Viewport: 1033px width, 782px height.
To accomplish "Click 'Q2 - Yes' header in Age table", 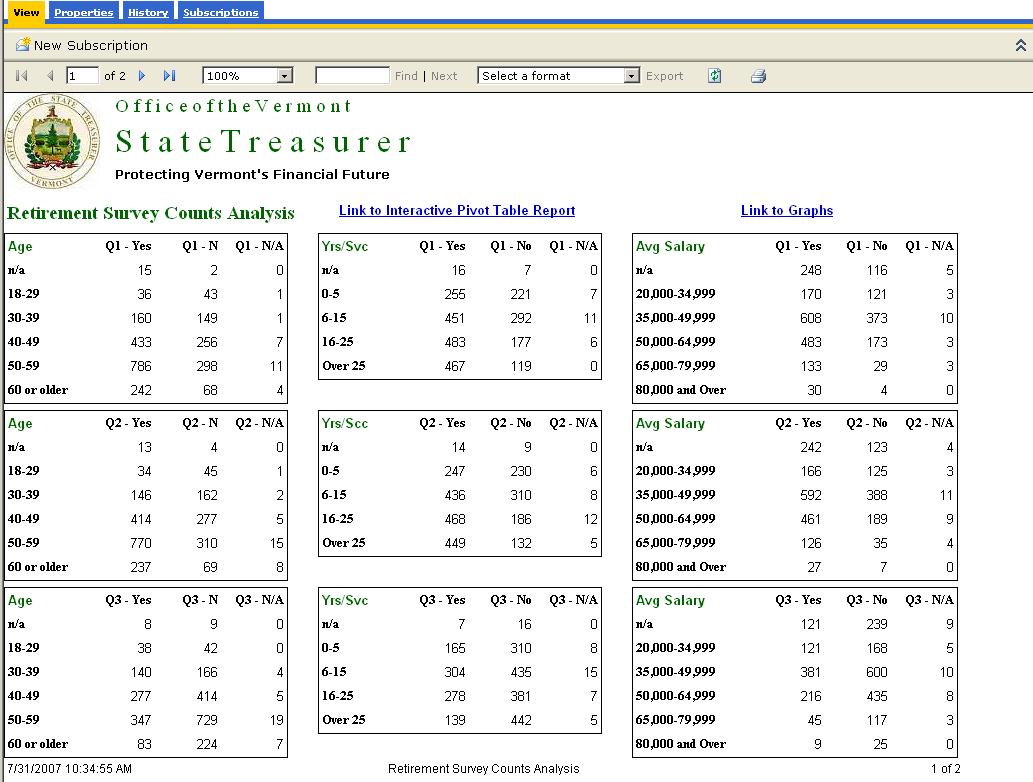I will [x=128, y=423].
